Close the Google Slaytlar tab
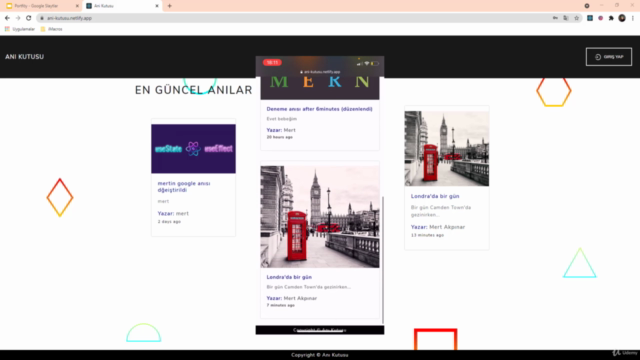640x360 pixels. [x=77, y=6]
